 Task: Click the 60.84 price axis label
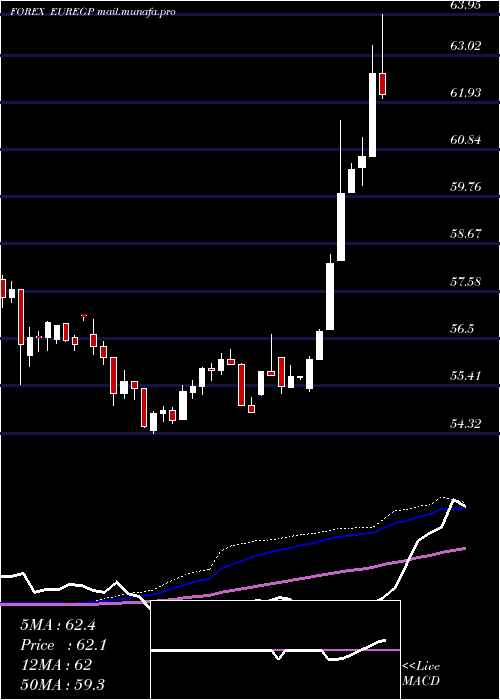pos(466,140)
